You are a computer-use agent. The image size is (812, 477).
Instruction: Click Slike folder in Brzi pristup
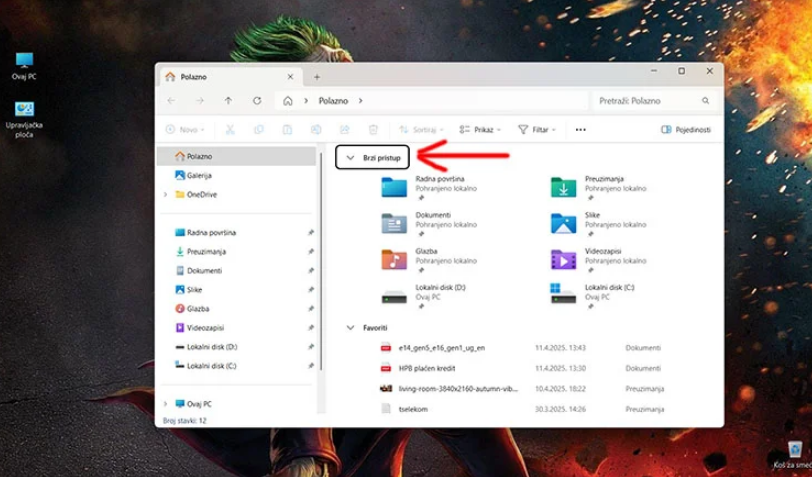click(600, 225)
